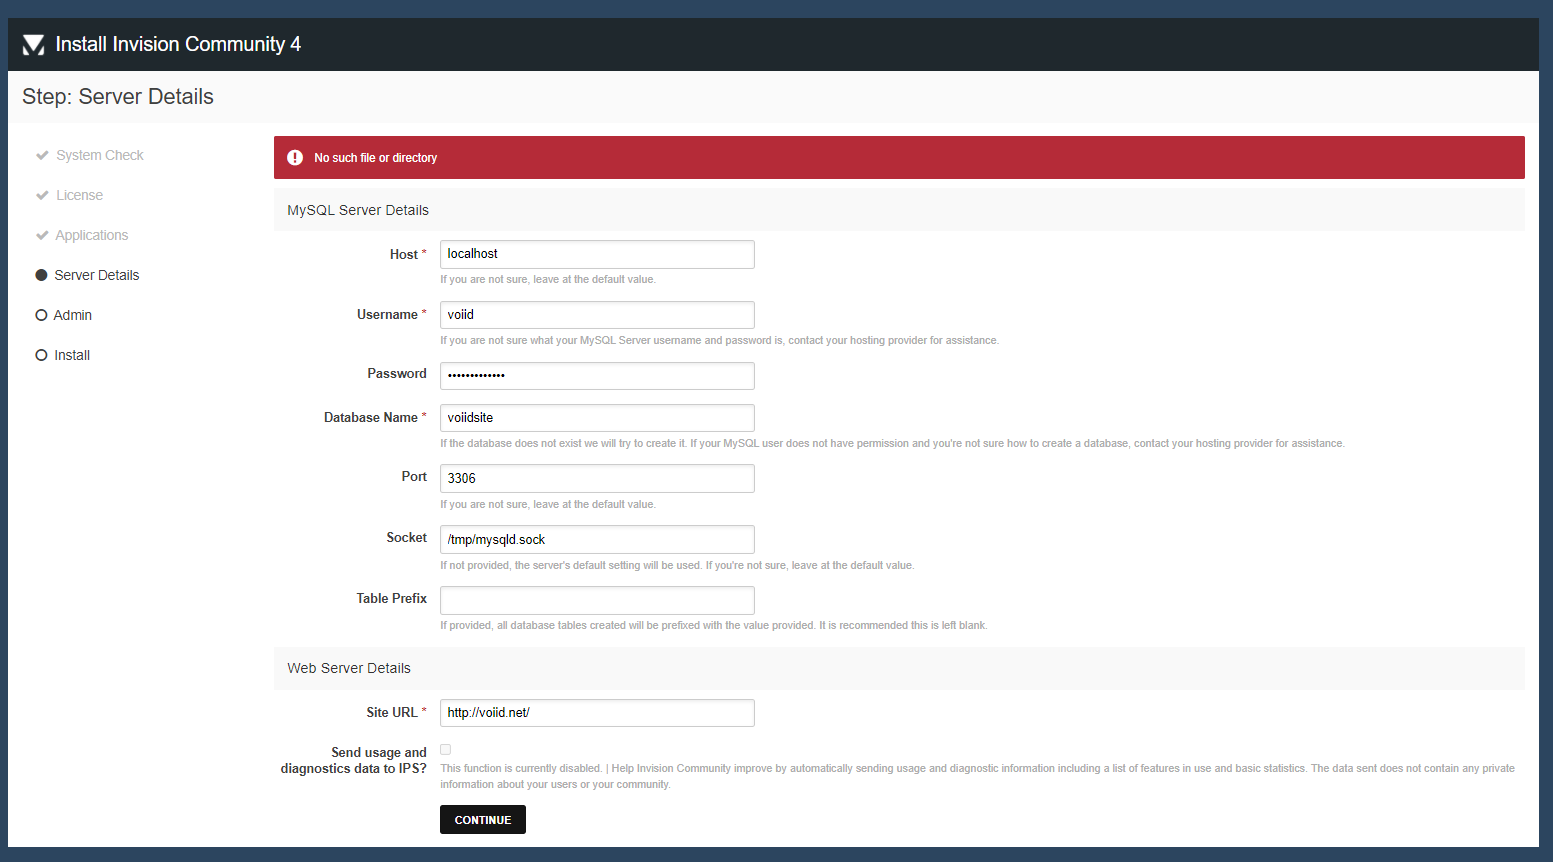Click the Site URL field
The height and width of the screenshot is (862, 1553).
click(x=597, y=713)
